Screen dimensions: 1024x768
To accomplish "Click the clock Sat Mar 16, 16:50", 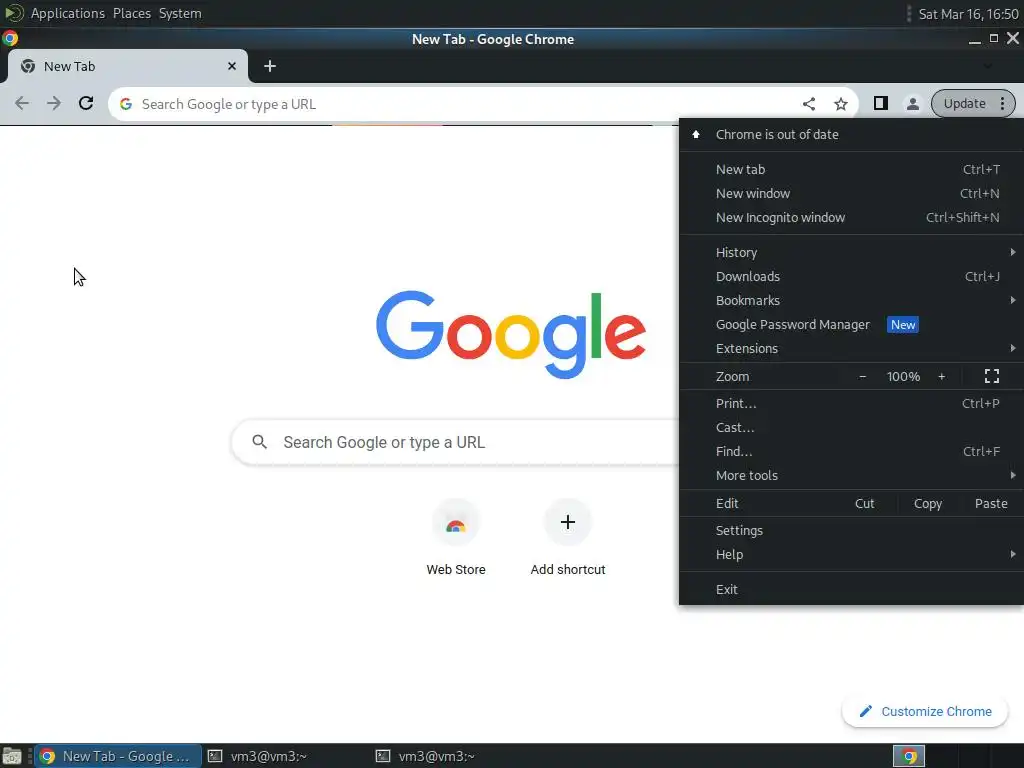I will (968, 14).
